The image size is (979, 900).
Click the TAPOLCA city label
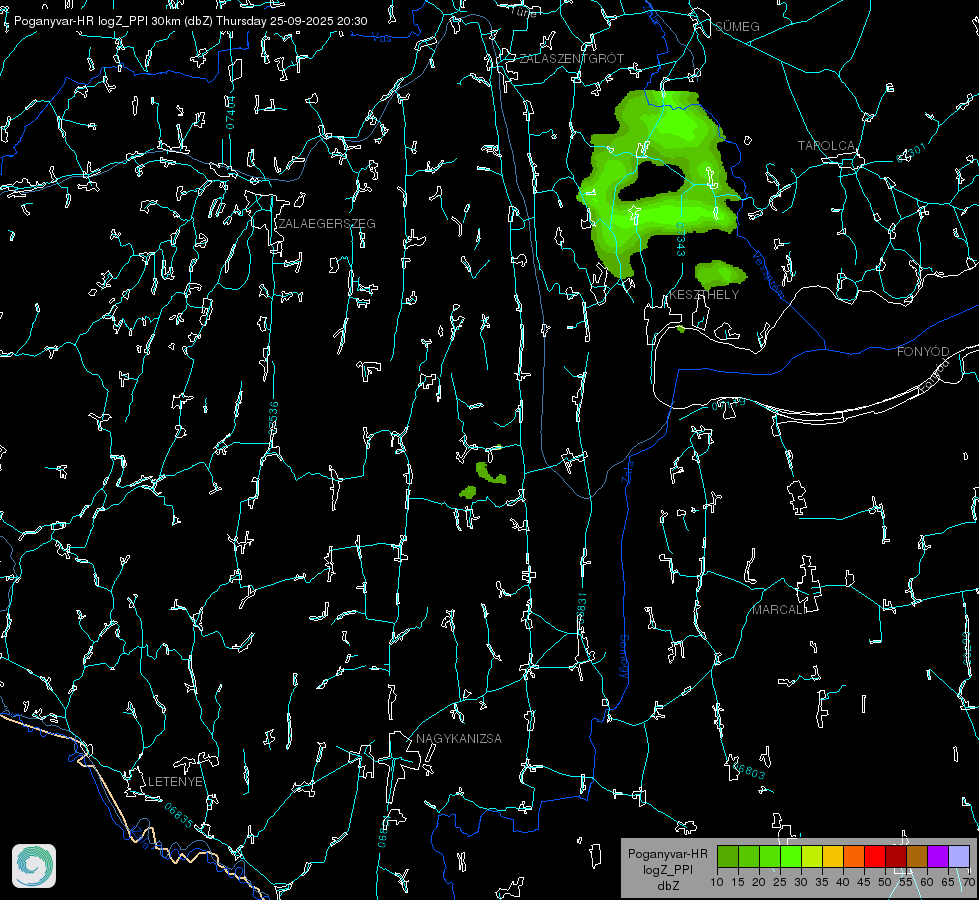coord(826,145)
